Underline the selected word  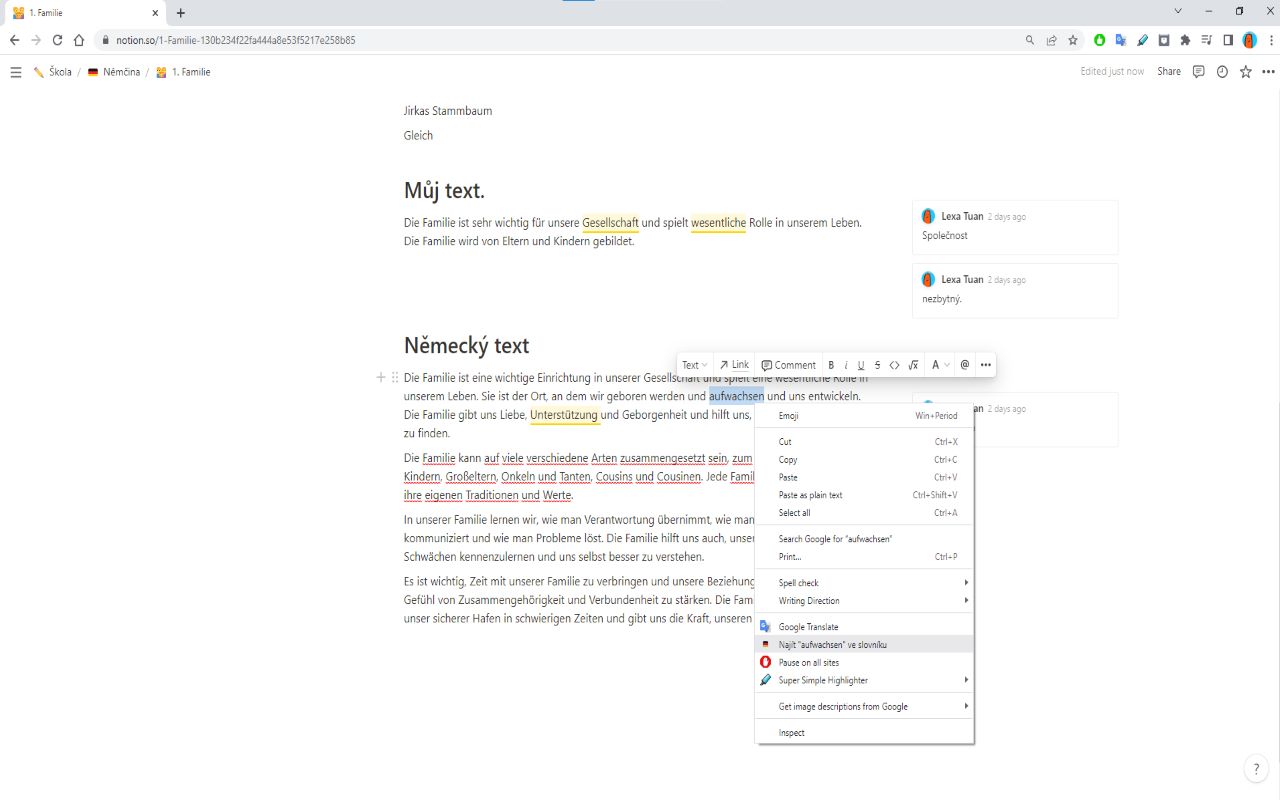coord(861,365)
